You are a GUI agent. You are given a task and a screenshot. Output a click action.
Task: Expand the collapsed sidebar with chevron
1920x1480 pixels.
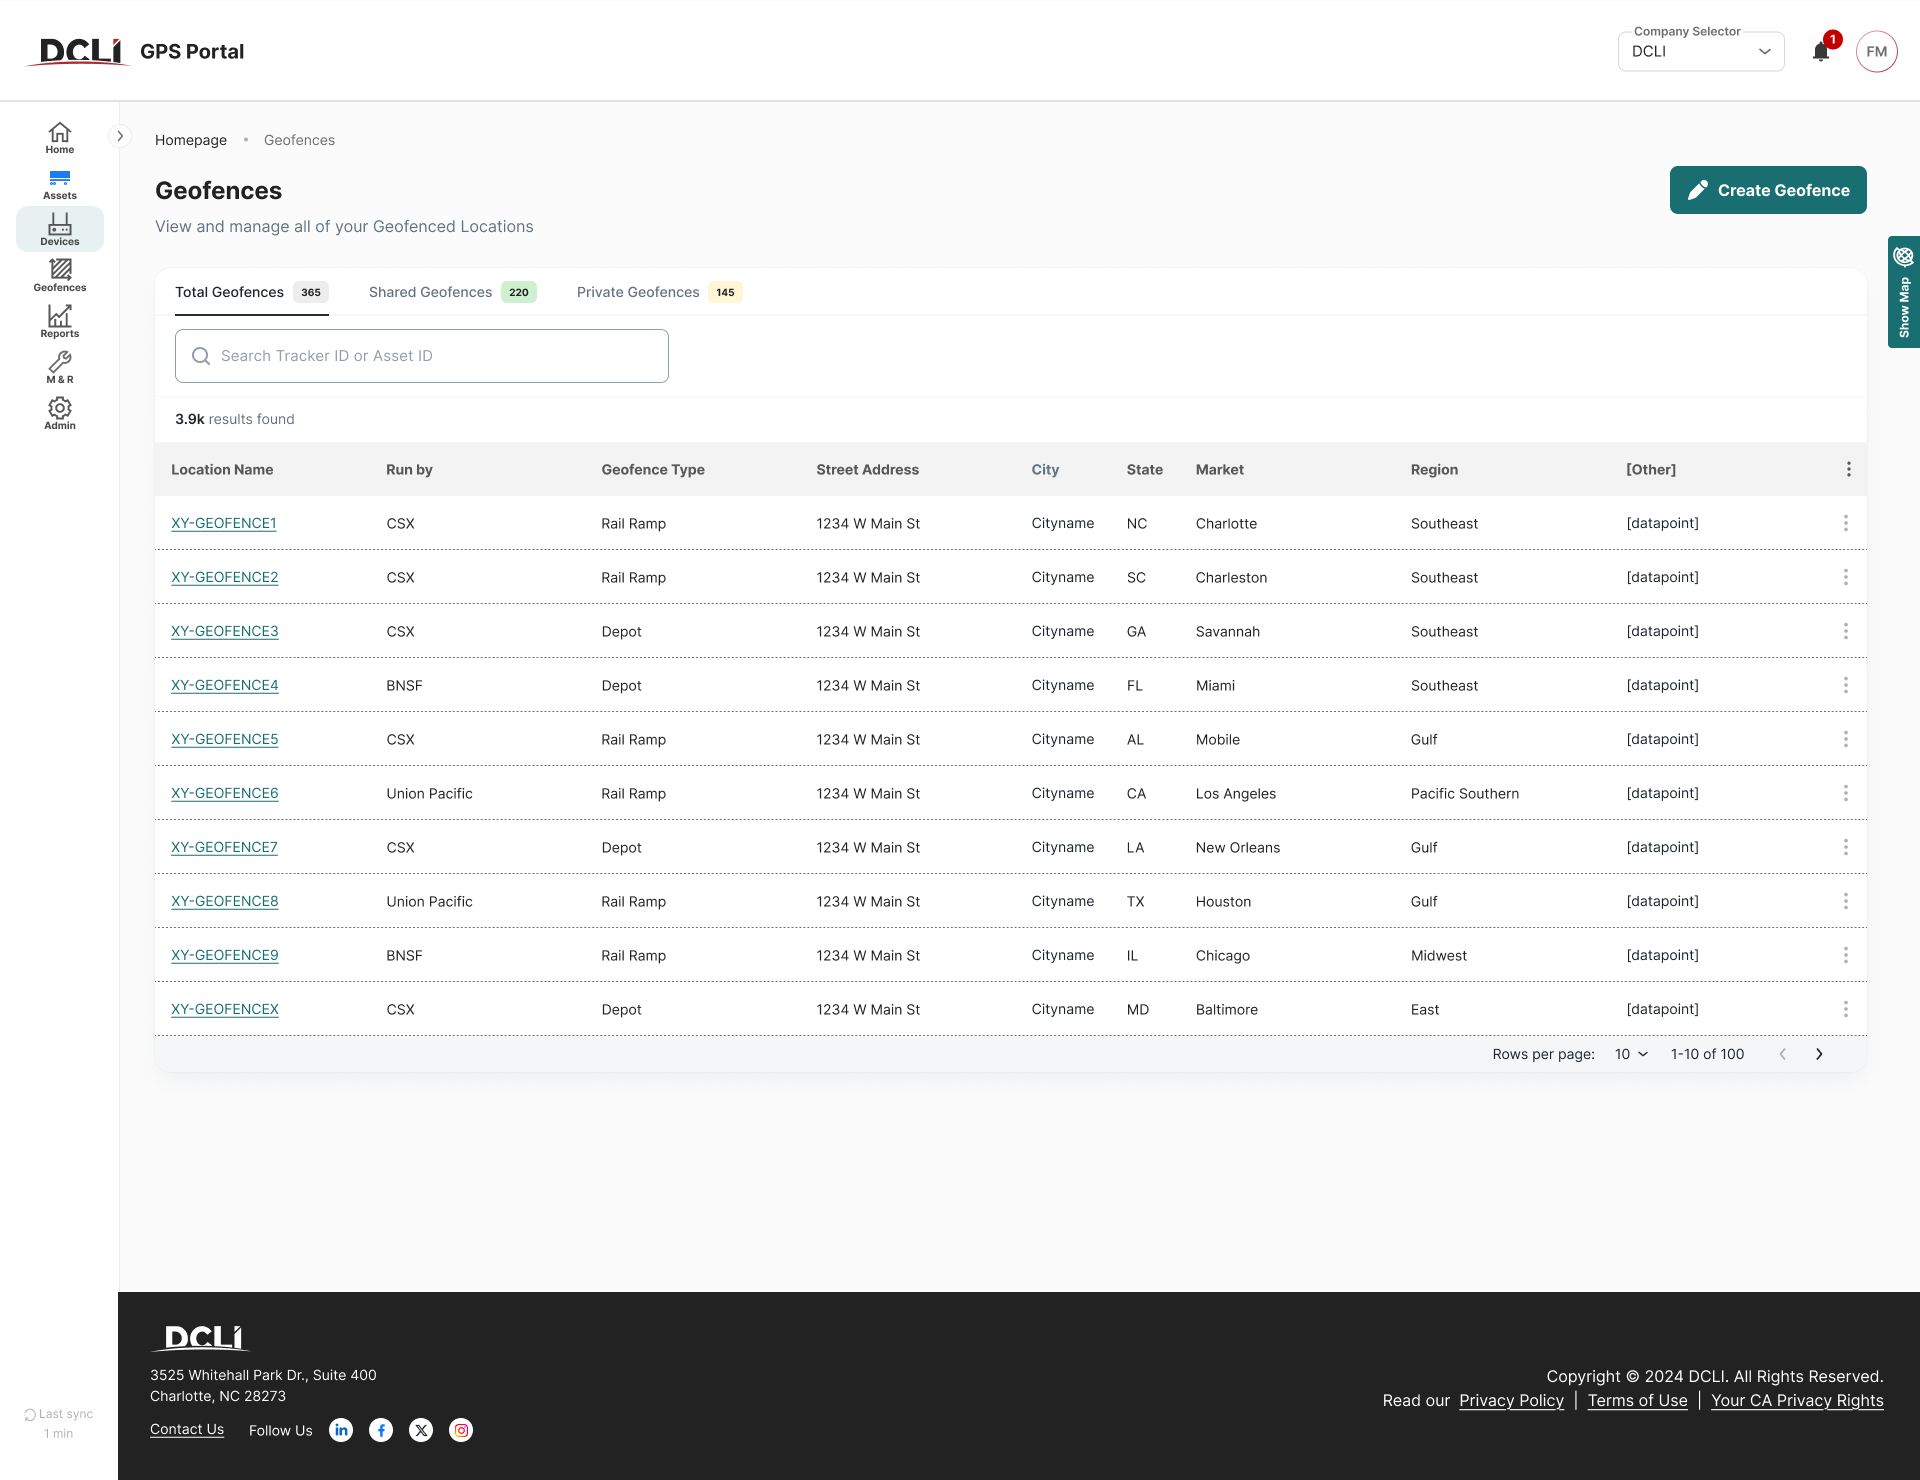click(120, 136)
